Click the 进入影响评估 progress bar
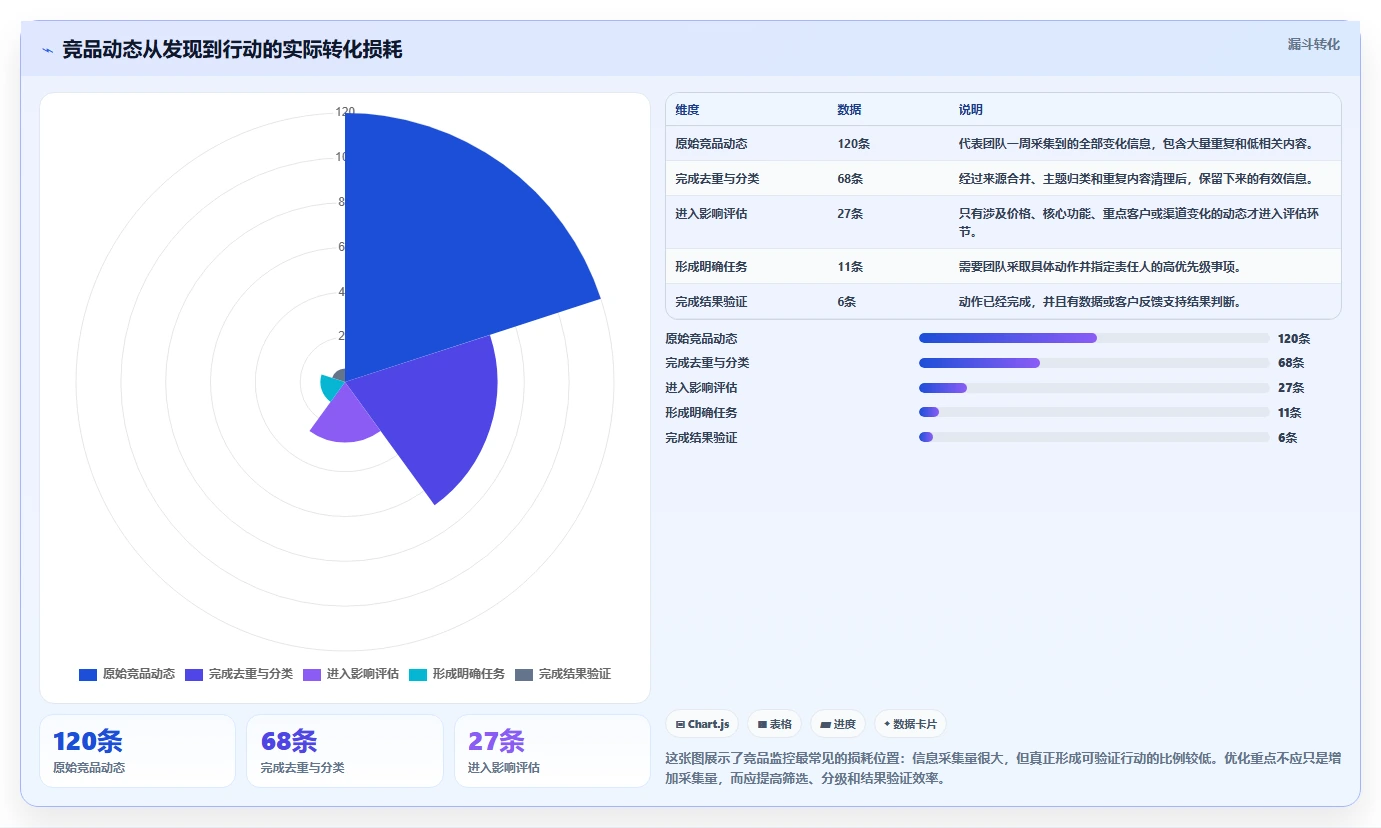Image resolution: width=1381 pixels, height=828 pixels. pyautogui.click(x=1094, y=387)
